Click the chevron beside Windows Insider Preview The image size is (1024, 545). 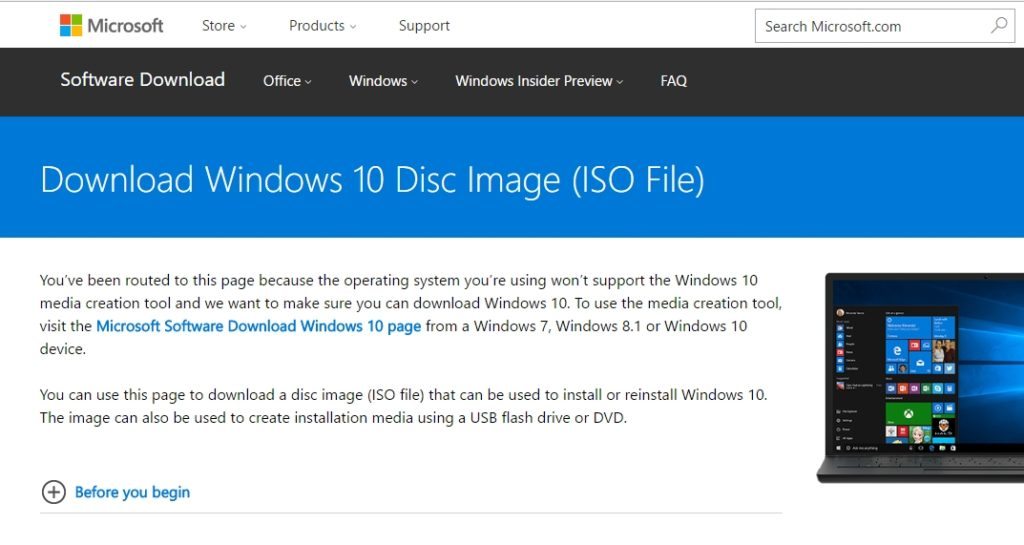pyautogui.click(x=620, y=82)
